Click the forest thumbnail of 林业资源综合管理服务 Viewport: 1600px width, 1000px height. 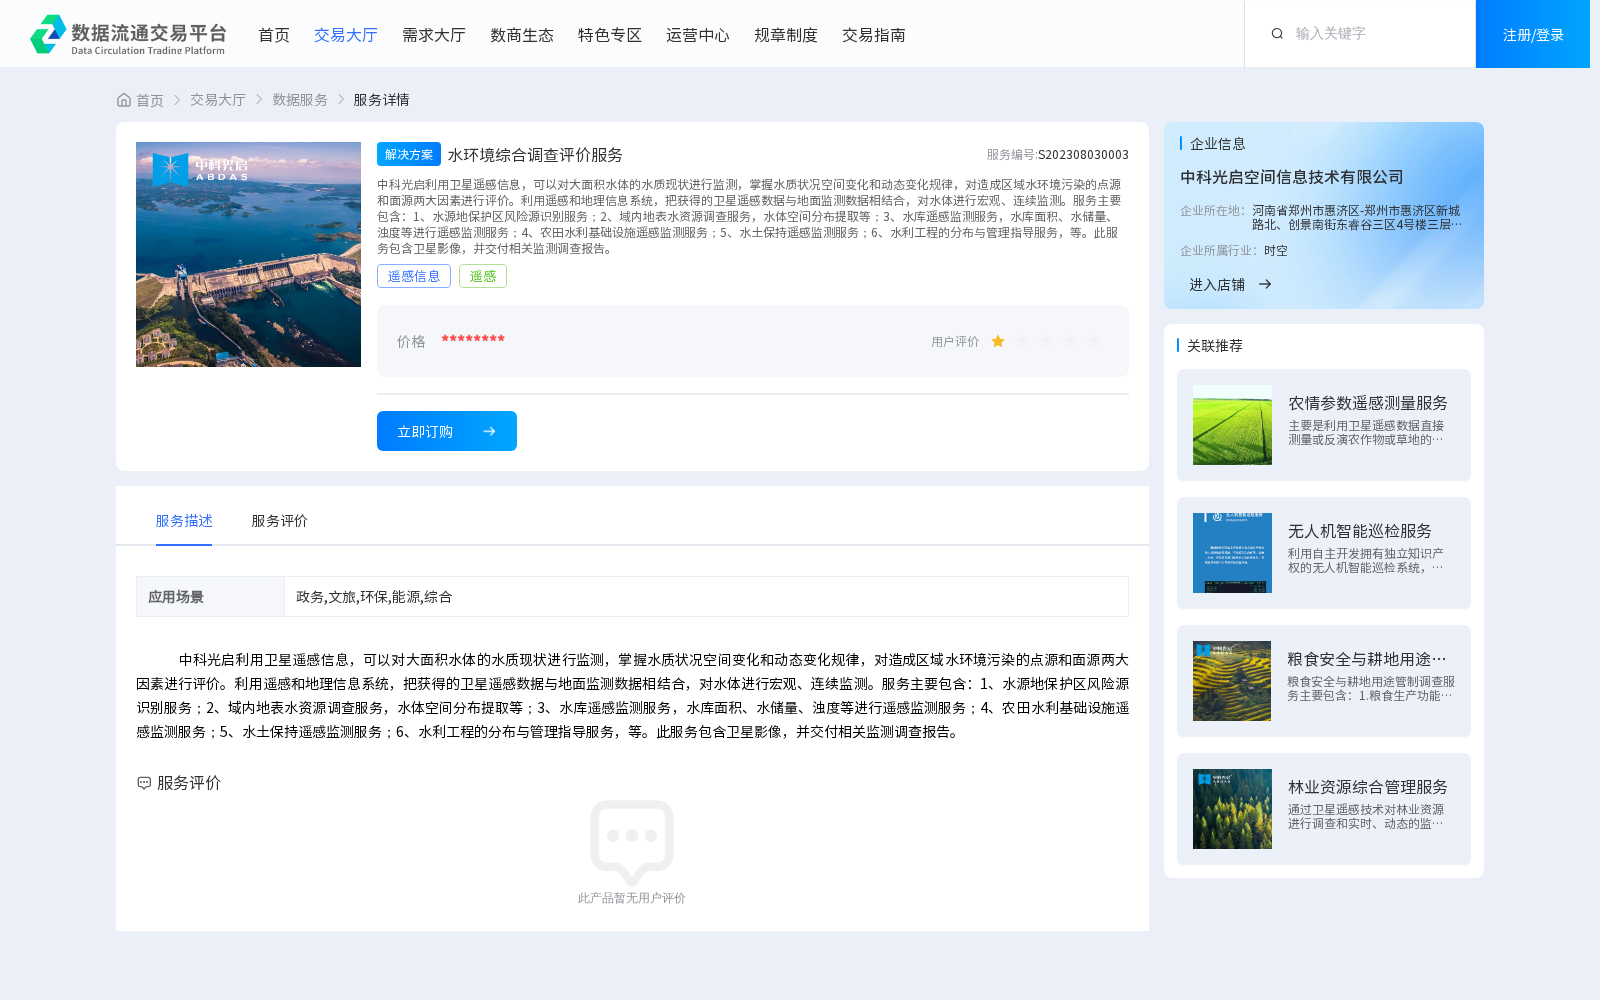coord(1232,809)
